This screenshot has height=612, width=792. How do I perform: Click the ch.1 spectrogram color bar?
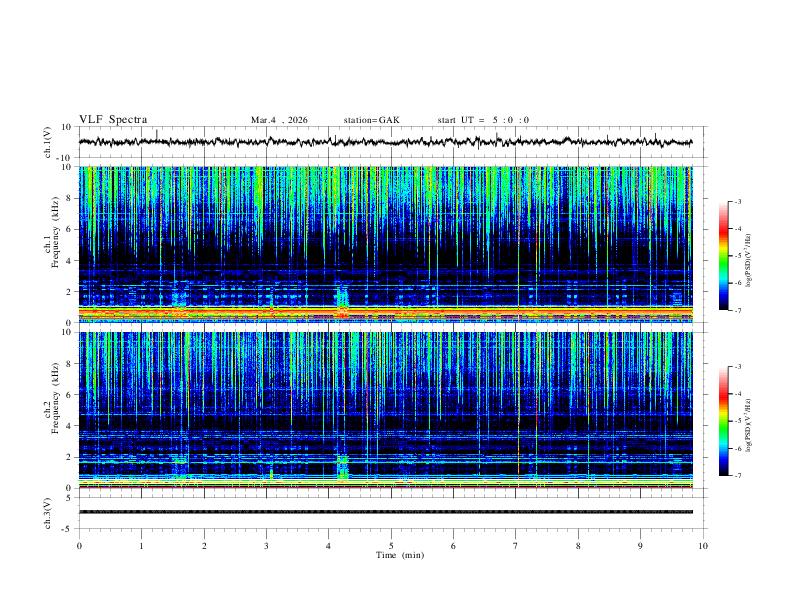point(723,256)
